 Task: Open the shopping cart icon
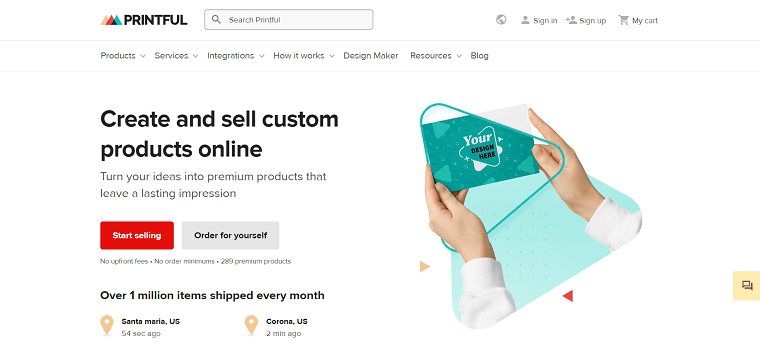point(623,20)
